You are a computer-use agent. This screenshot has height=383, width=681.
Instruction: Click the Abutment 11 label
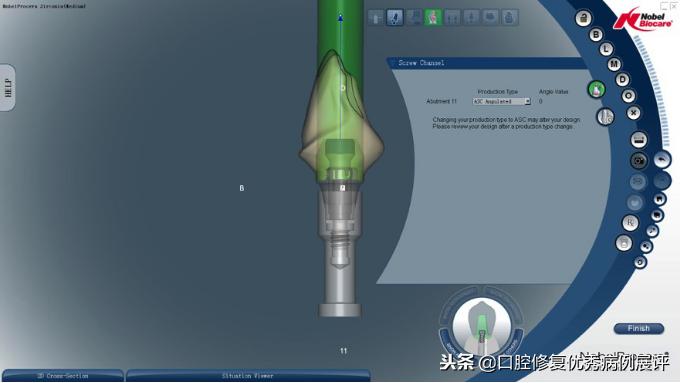[441, 102]
